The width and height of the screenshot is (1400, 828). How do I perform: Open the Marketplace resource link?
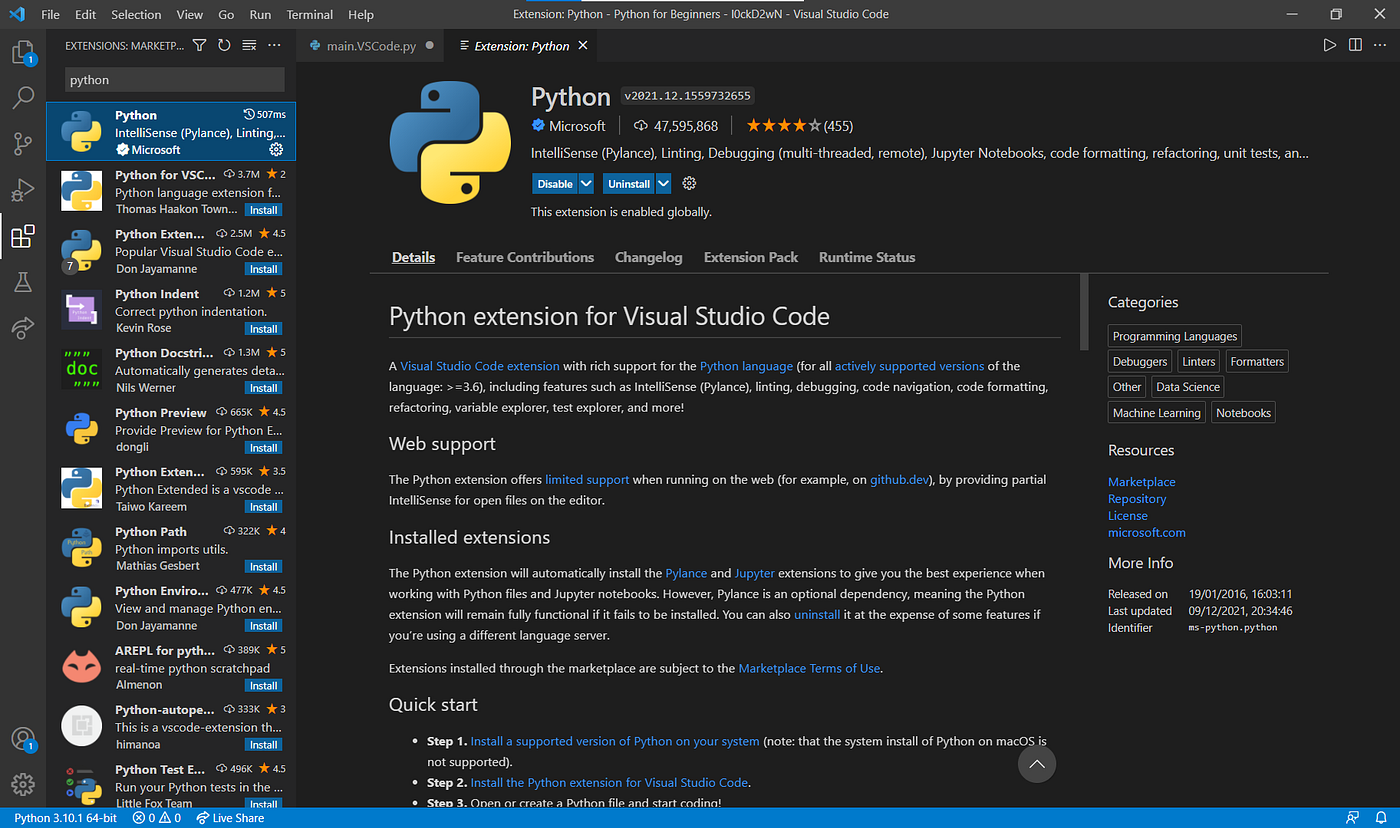coord(1141,482)
